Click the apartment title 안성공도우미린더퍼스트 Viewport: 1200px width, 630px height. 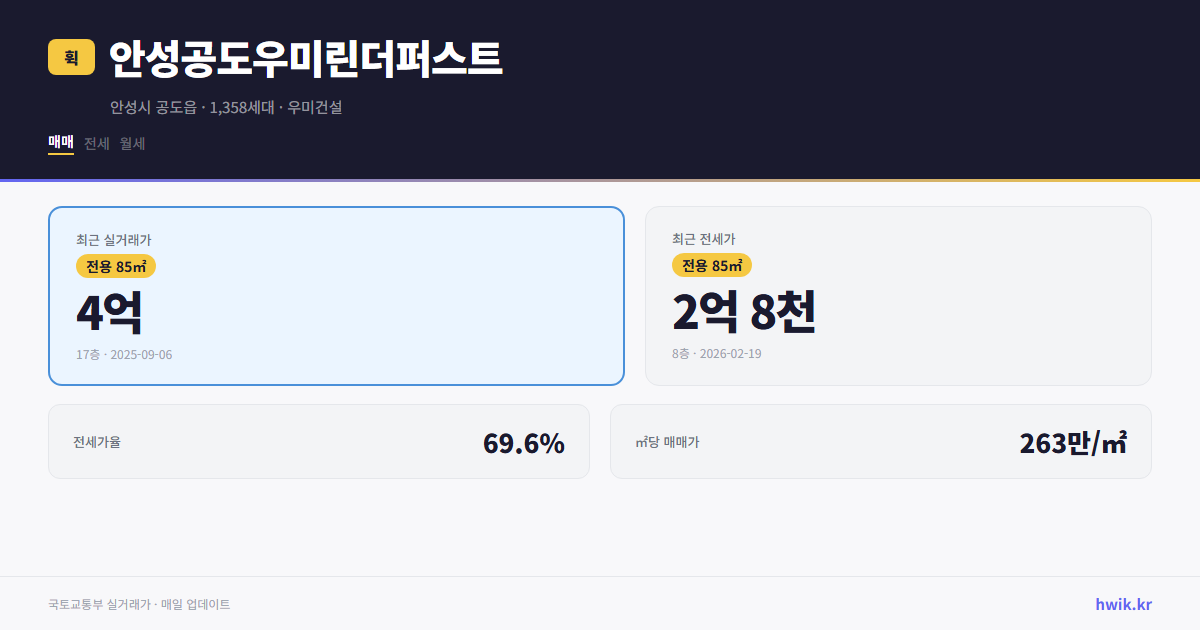click(305, 59)
